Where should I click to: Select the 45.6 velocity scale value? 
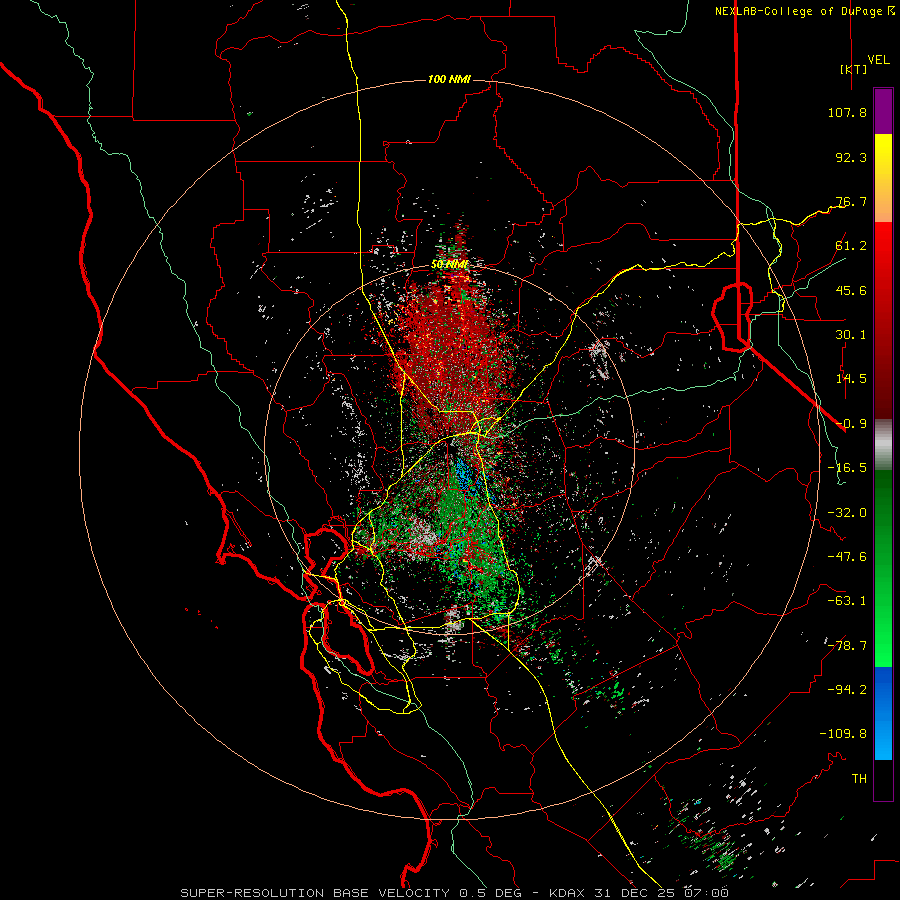(851, 290)
